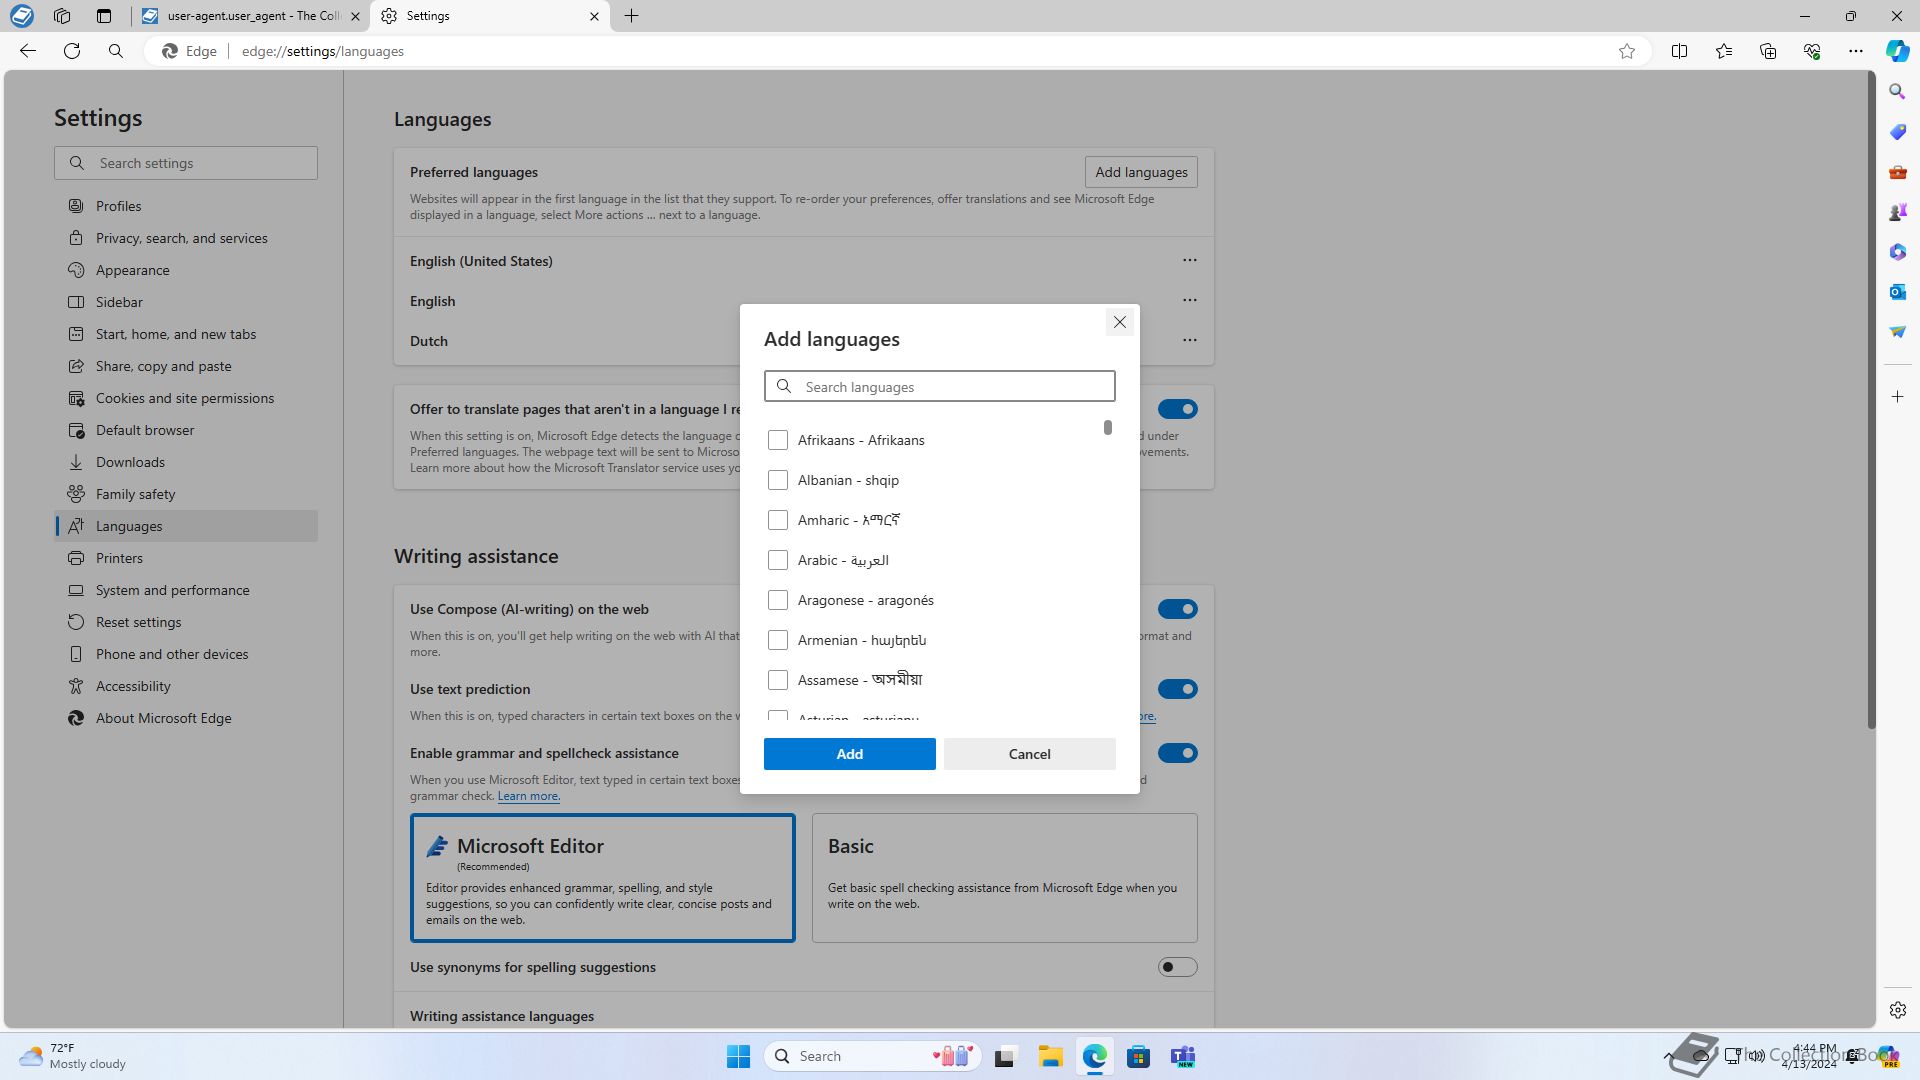Open Collections icon in toolbar
Image resolution: width=1920 pixels, height=1080 pixels.
pyautogui.click(x=1767, y=51)
